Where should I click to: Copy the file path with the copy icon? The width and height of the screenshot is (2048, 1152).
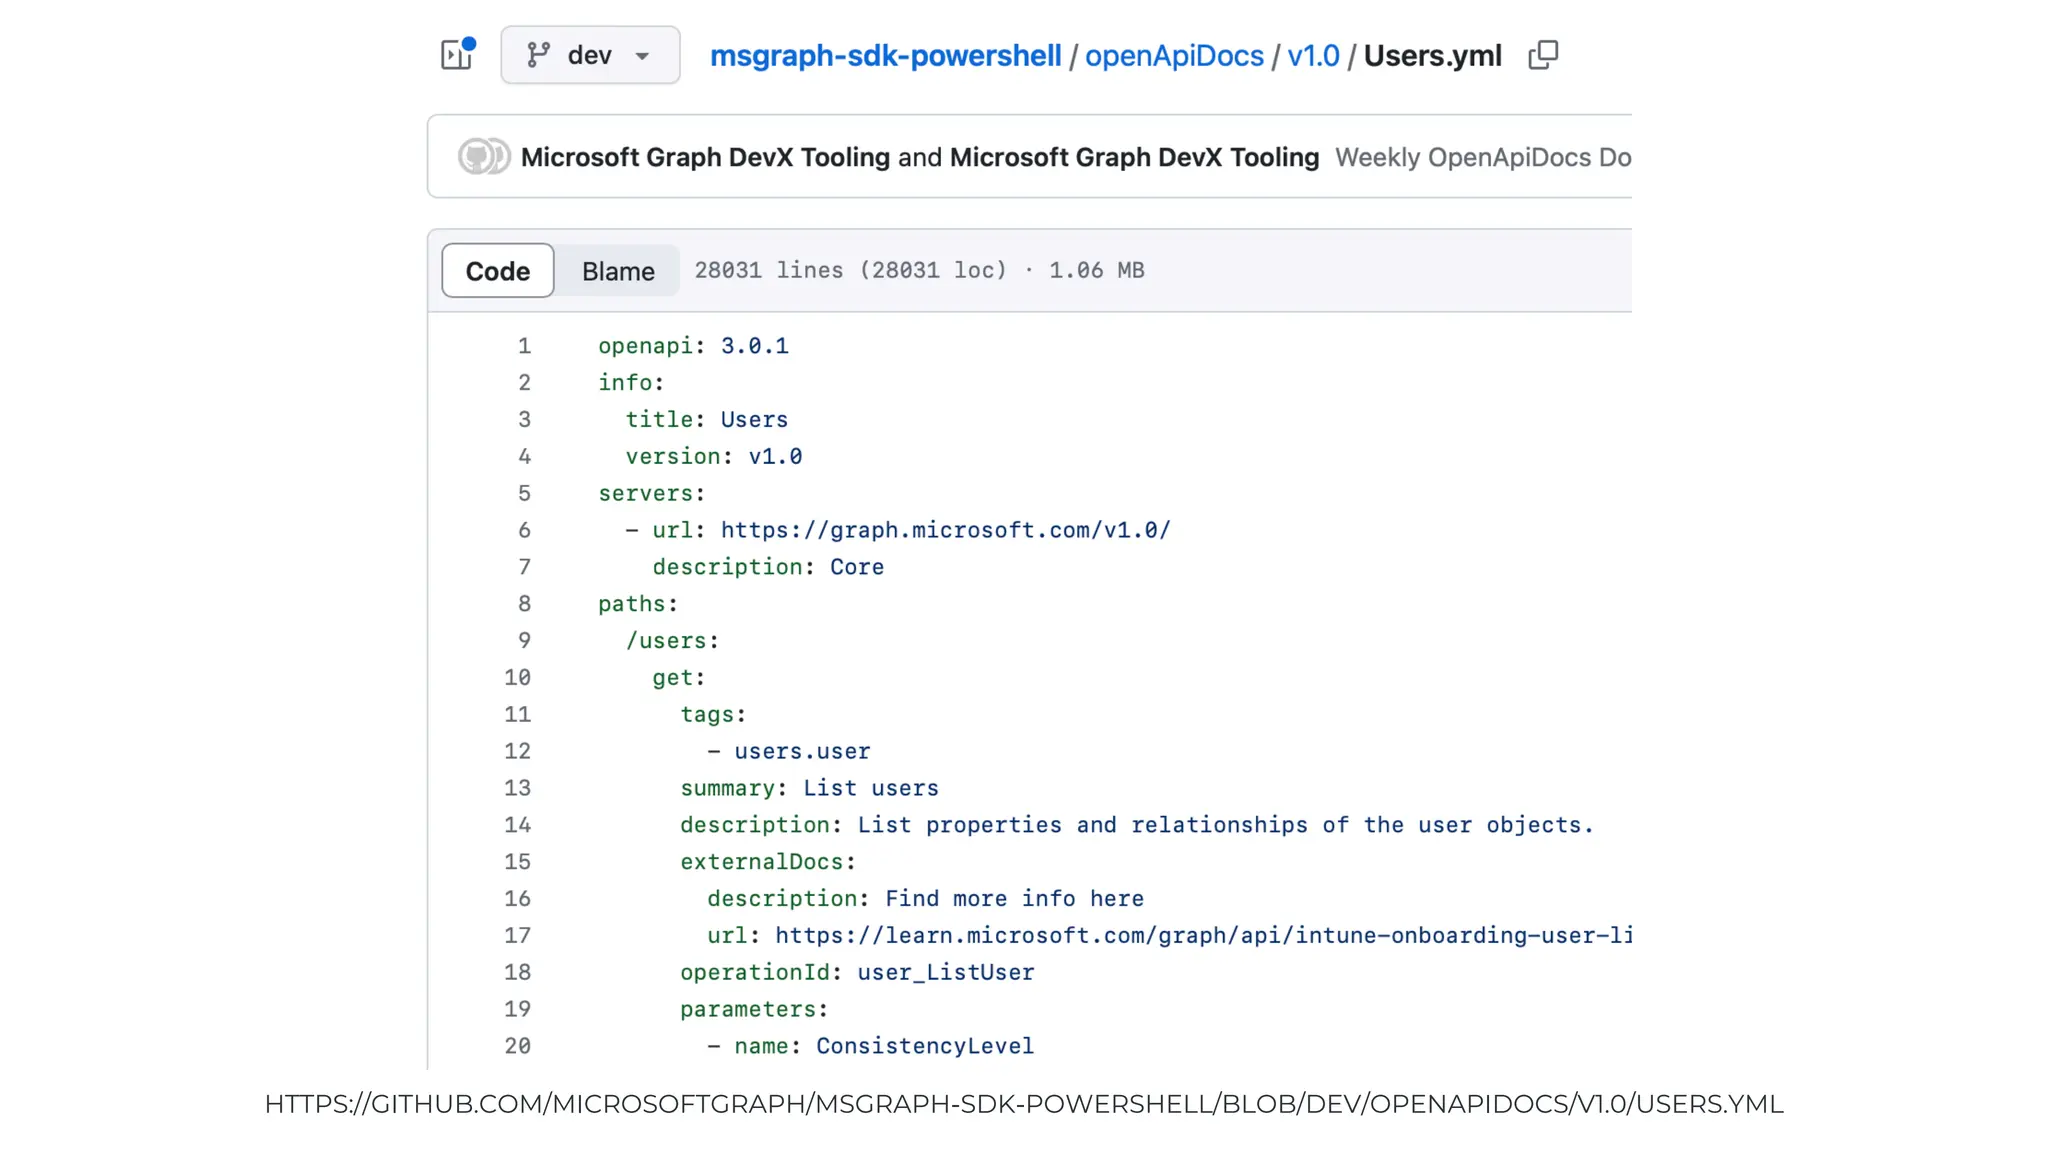point(1543,55)
